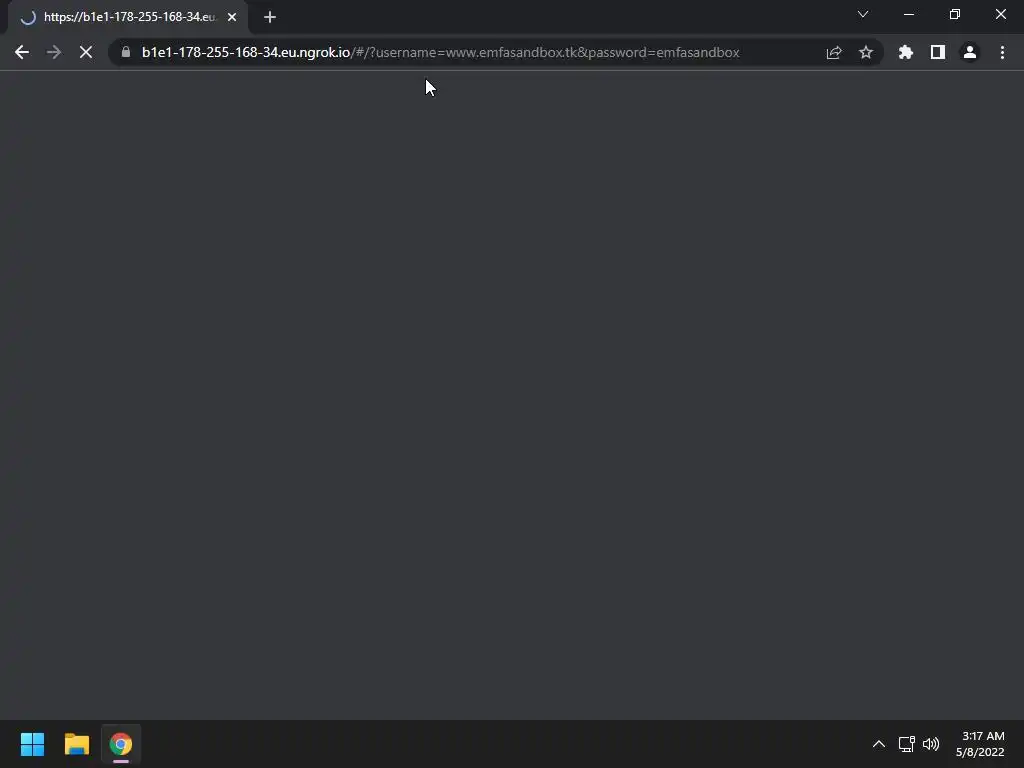Viewport: 1024px width, 768px height.
Task: Close the Chrome window
Action: tap(1000, 14)
